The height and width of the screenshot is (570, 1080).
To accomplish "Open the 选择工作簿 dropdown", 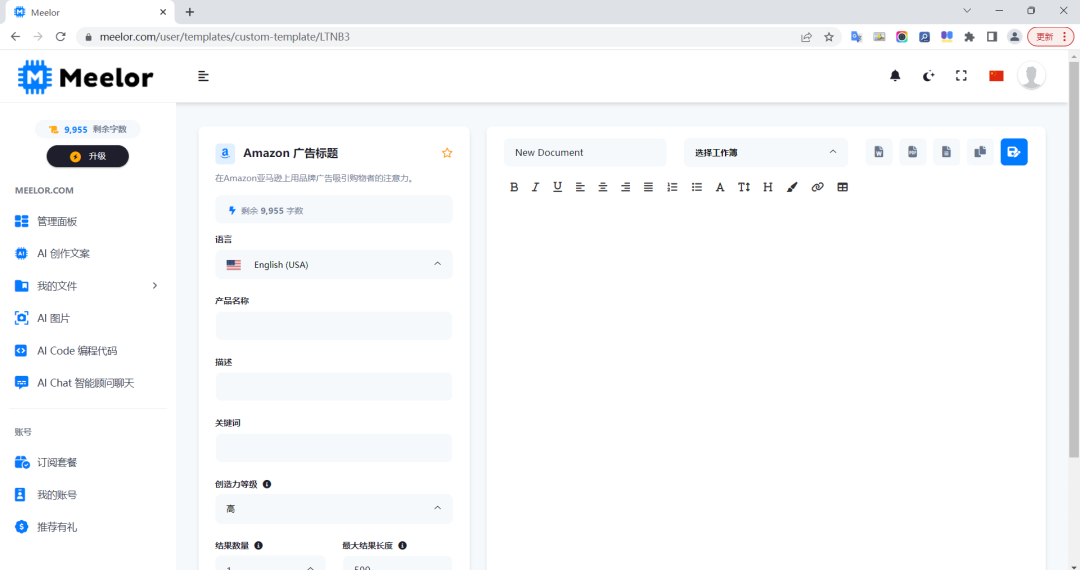I will click(765, 152).
